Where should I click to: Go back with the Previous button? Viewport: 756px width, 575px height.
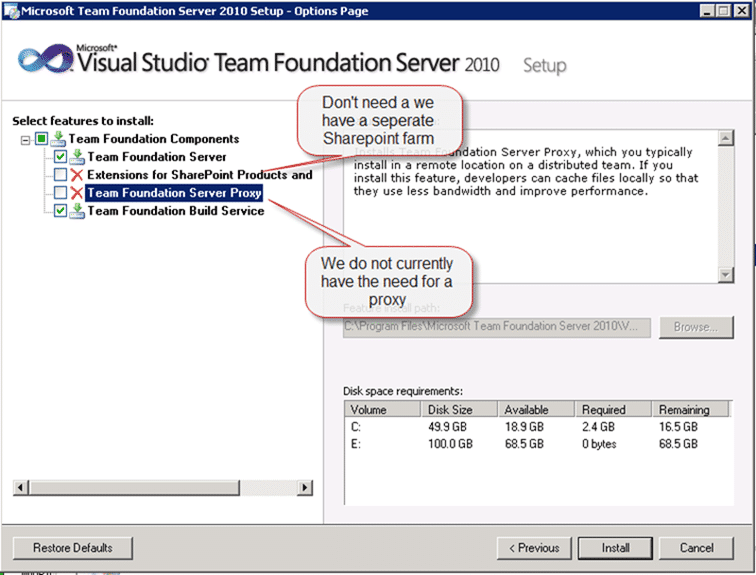click(534, 548)
